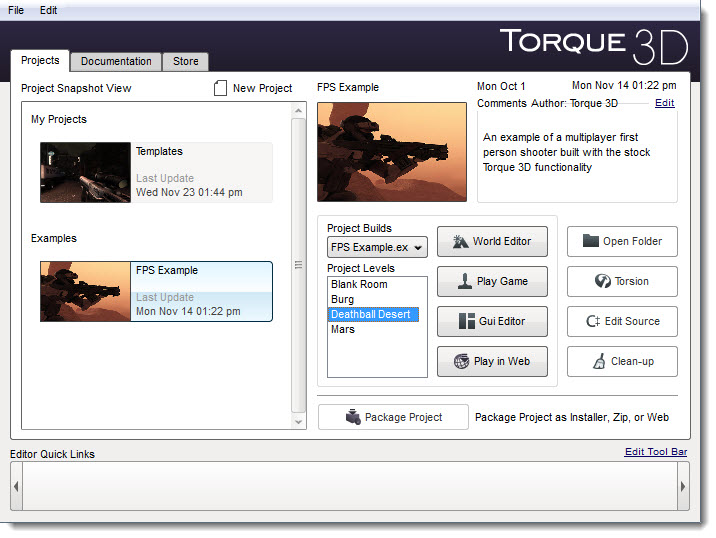Launch Torsion

click(x=622, y=281)
